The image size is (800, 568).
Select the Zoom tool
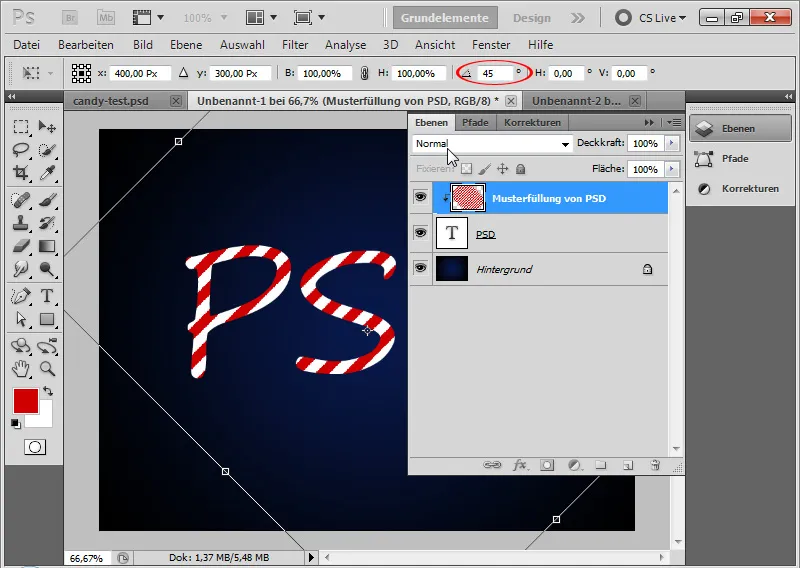47,368
